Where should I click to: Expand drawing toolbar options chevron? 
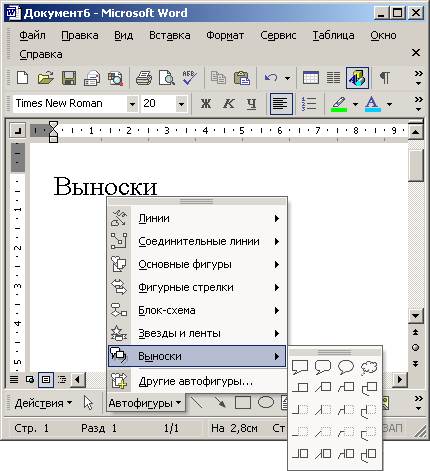tap(418, 403)
